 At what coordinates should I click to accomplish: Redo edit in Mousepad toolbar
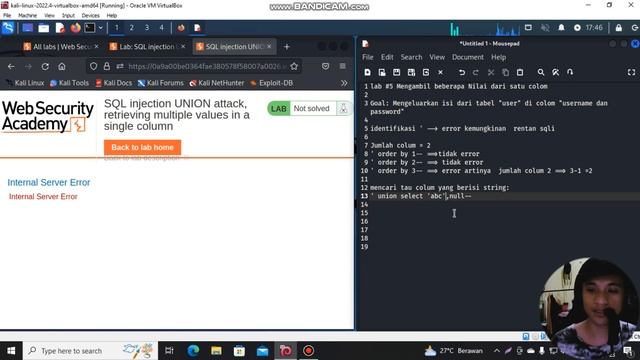point(476,72)
